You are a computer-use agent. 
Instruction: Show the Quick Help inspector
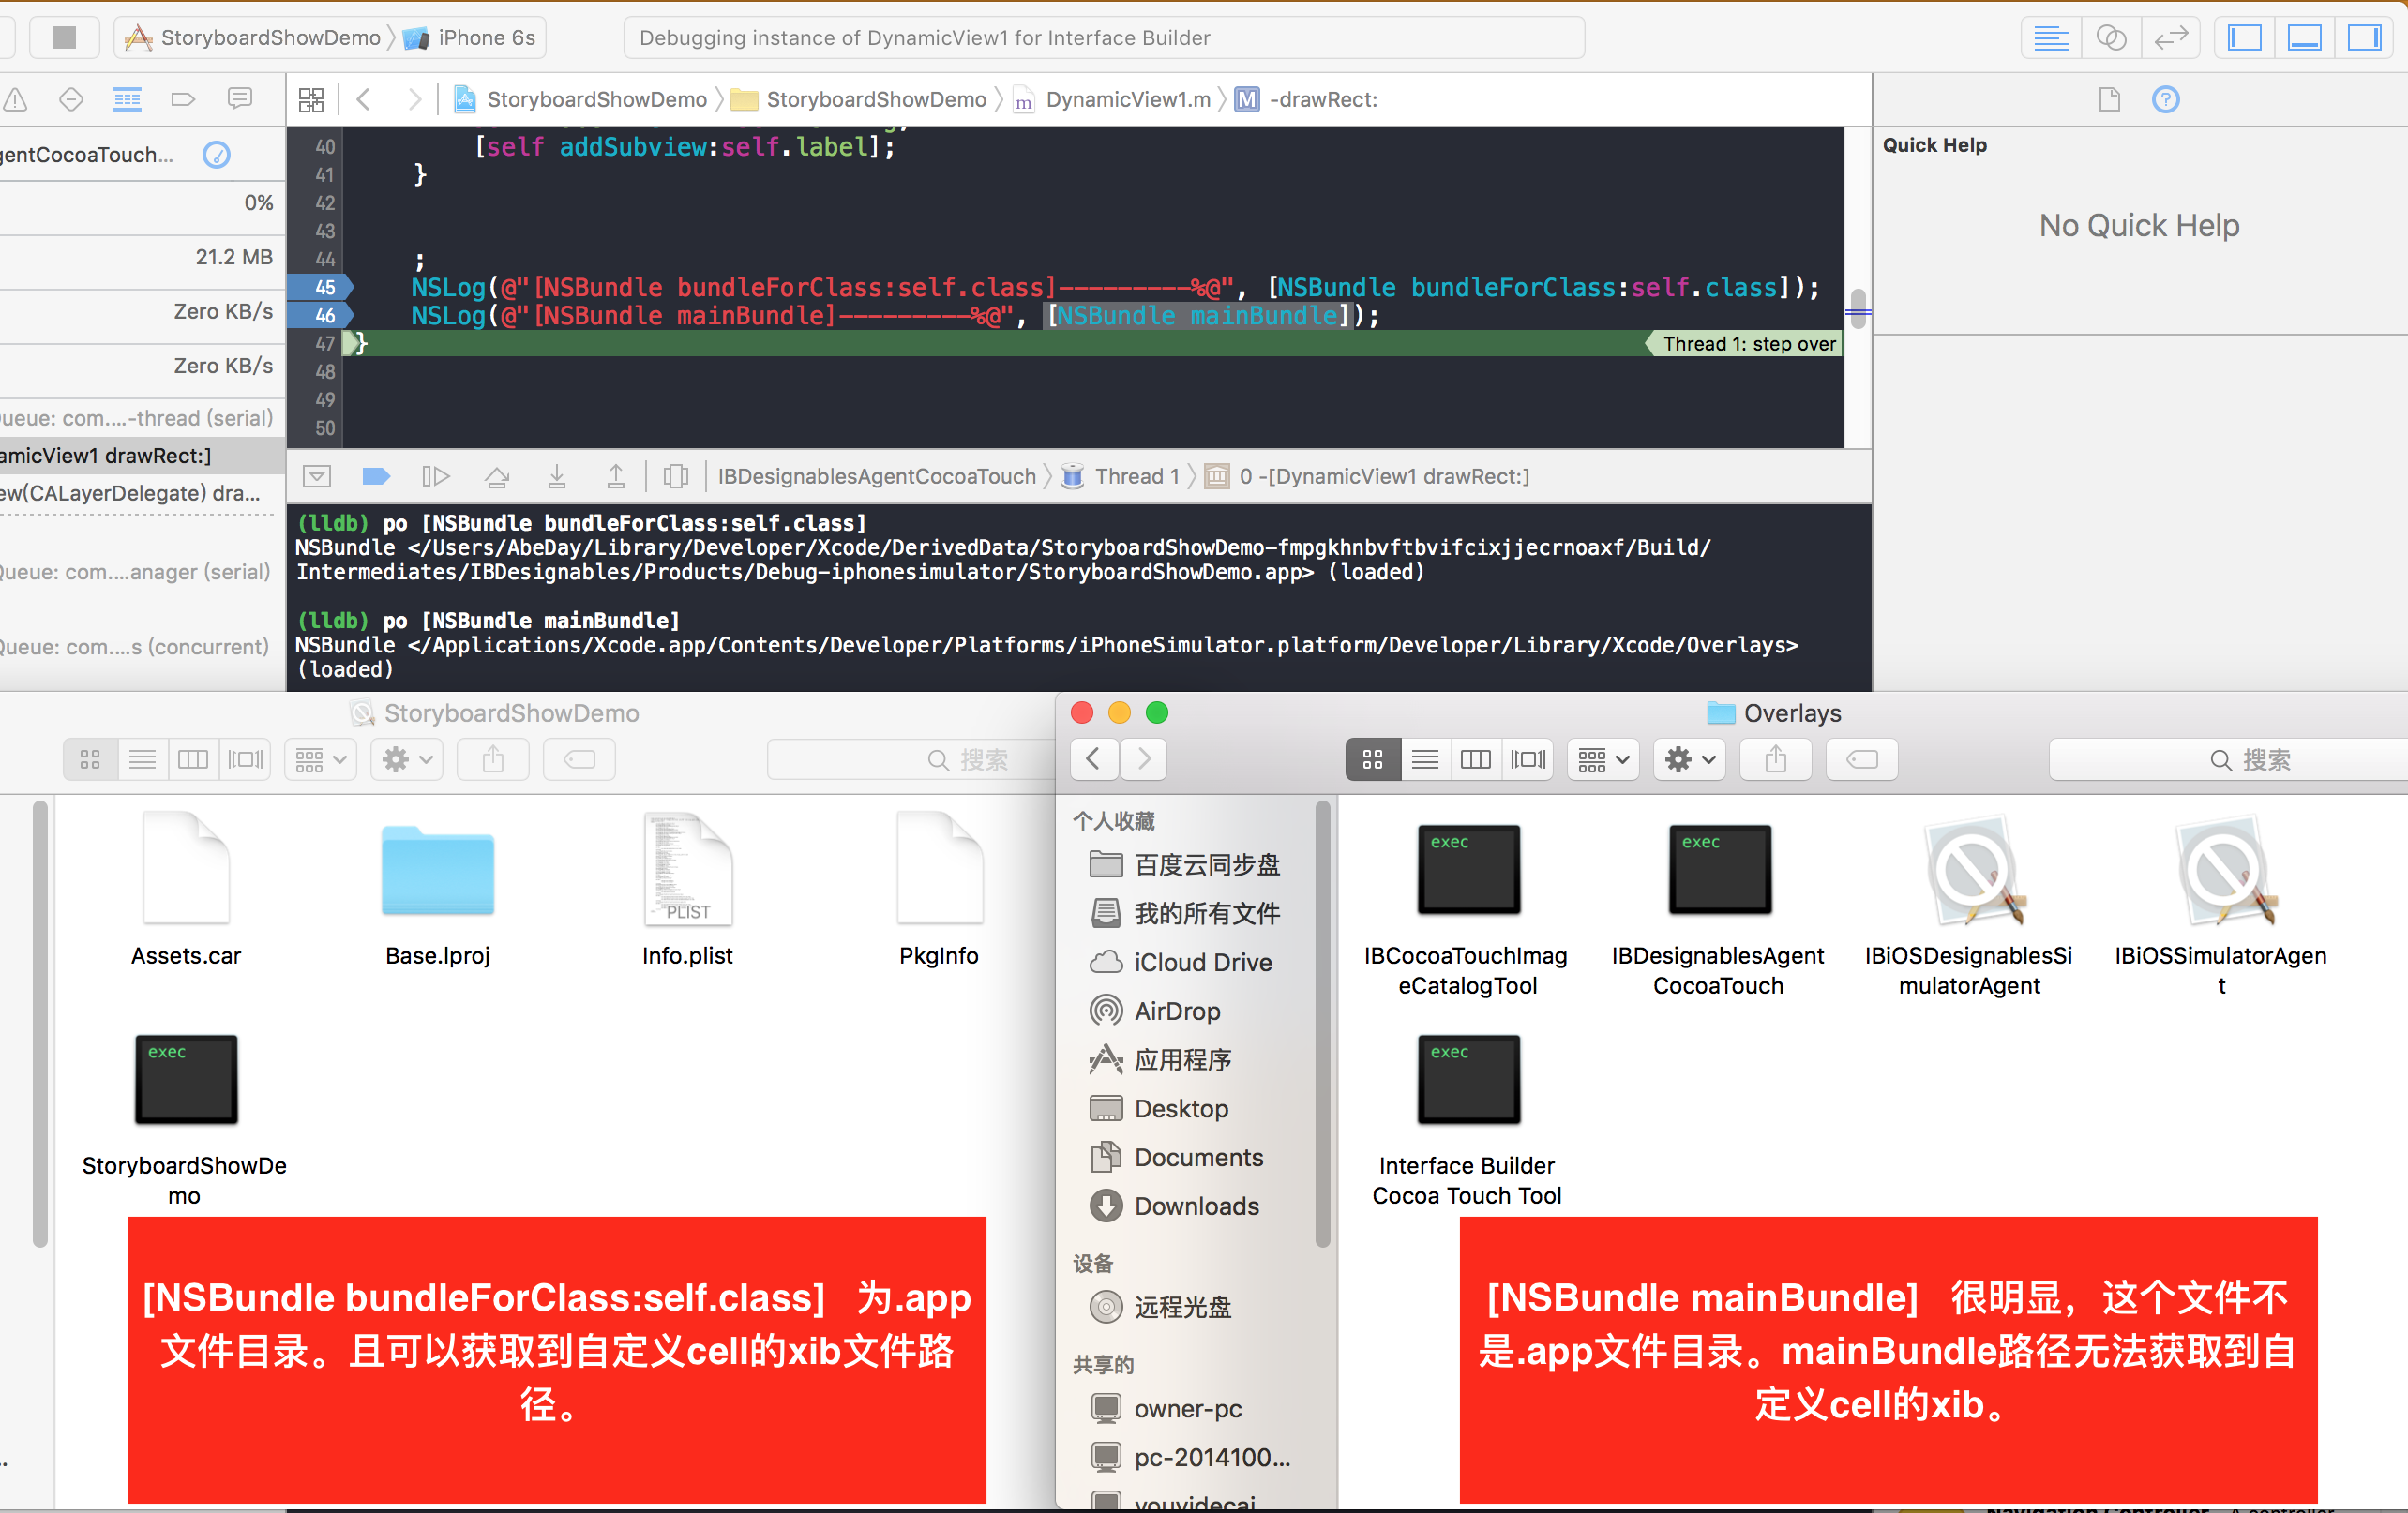coord(2165,99)
